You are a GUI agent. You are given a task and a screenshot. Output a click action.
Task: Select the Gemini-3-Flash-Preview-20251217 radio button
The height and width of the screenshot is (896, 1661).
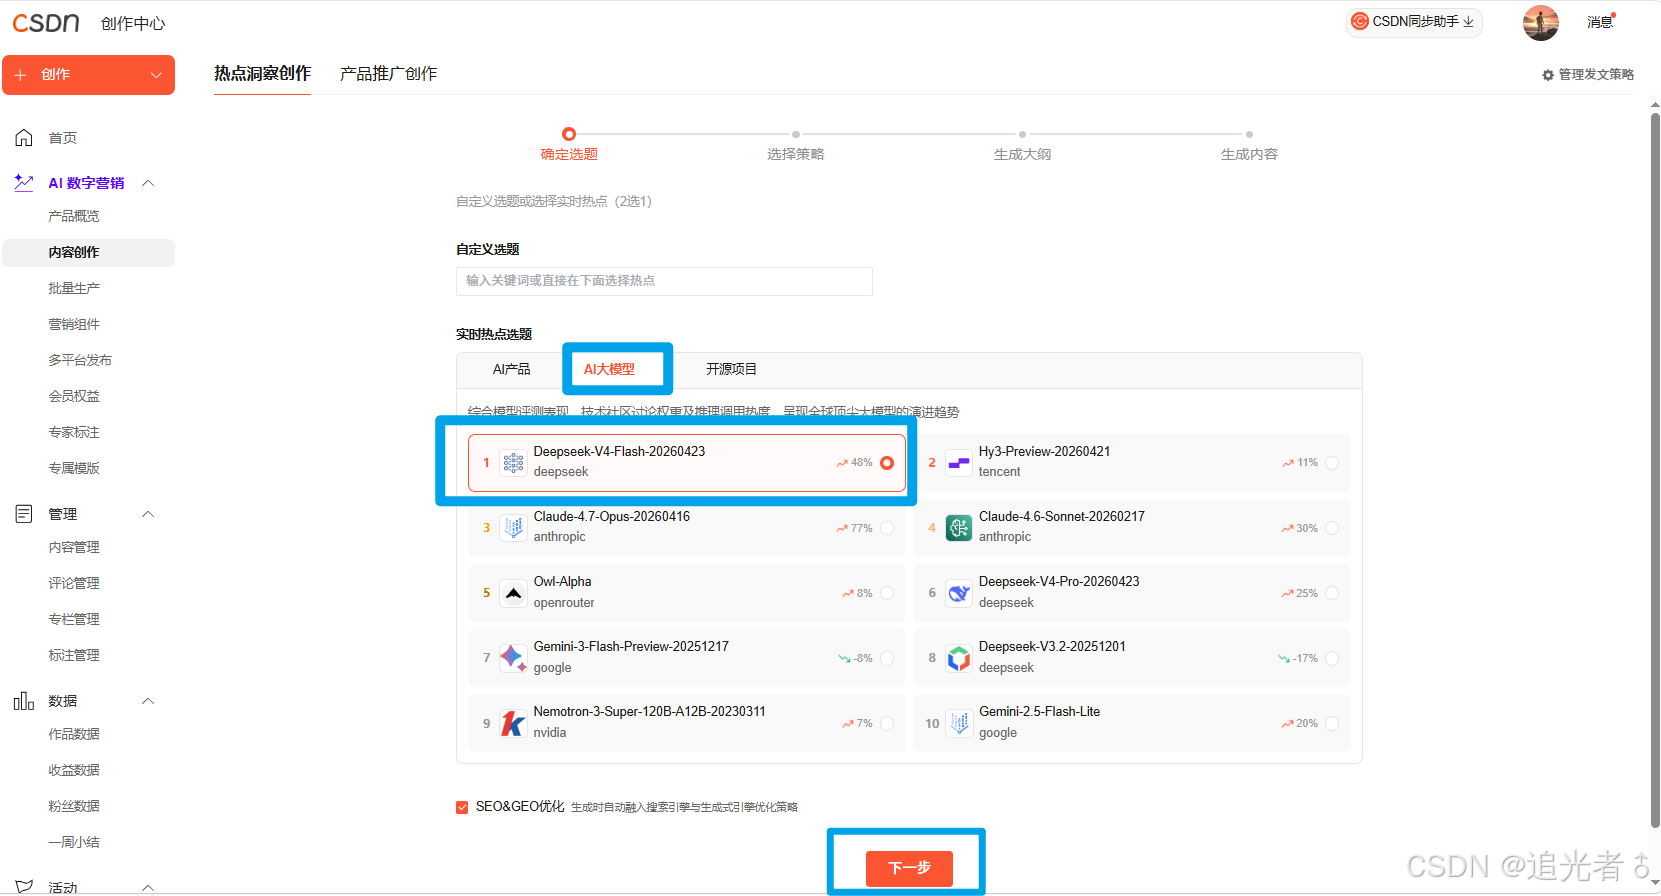point(887,658)
